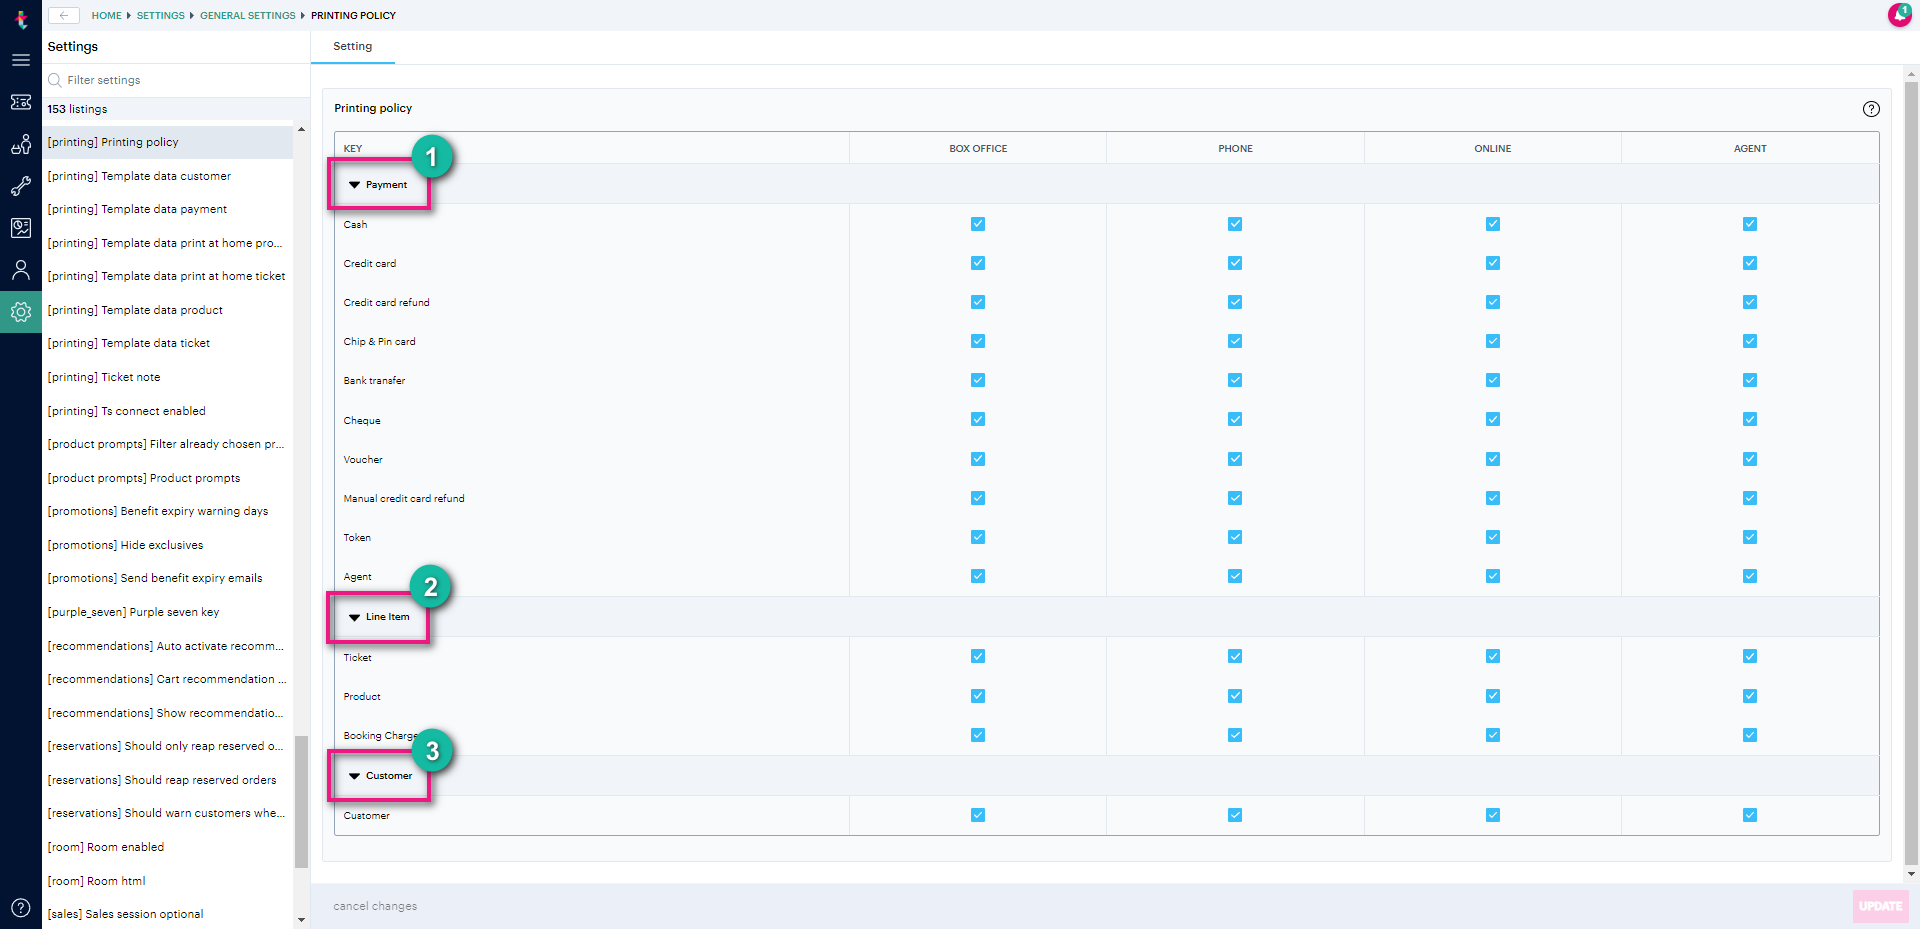Uncheck Cash for Box Office
The width and height of the screenshot is (1920, 929).
point(977,224)
